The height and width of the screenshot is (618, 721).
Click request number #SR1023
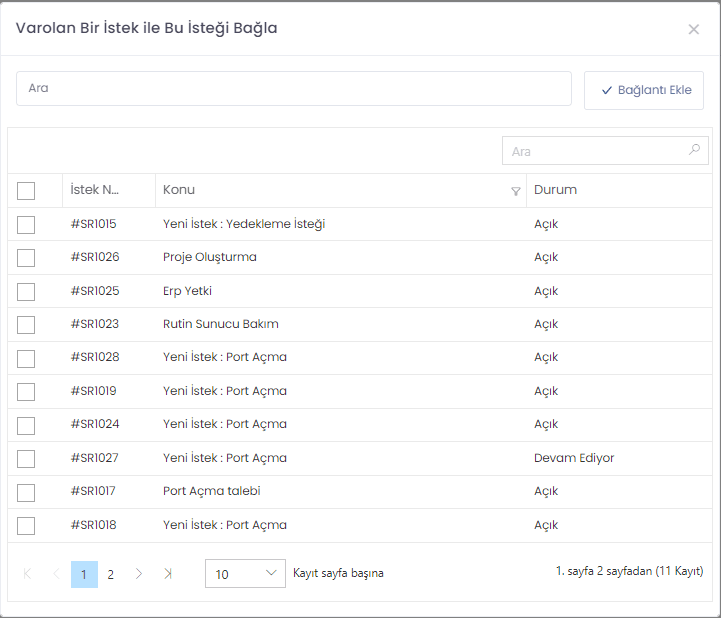point(95,324)
